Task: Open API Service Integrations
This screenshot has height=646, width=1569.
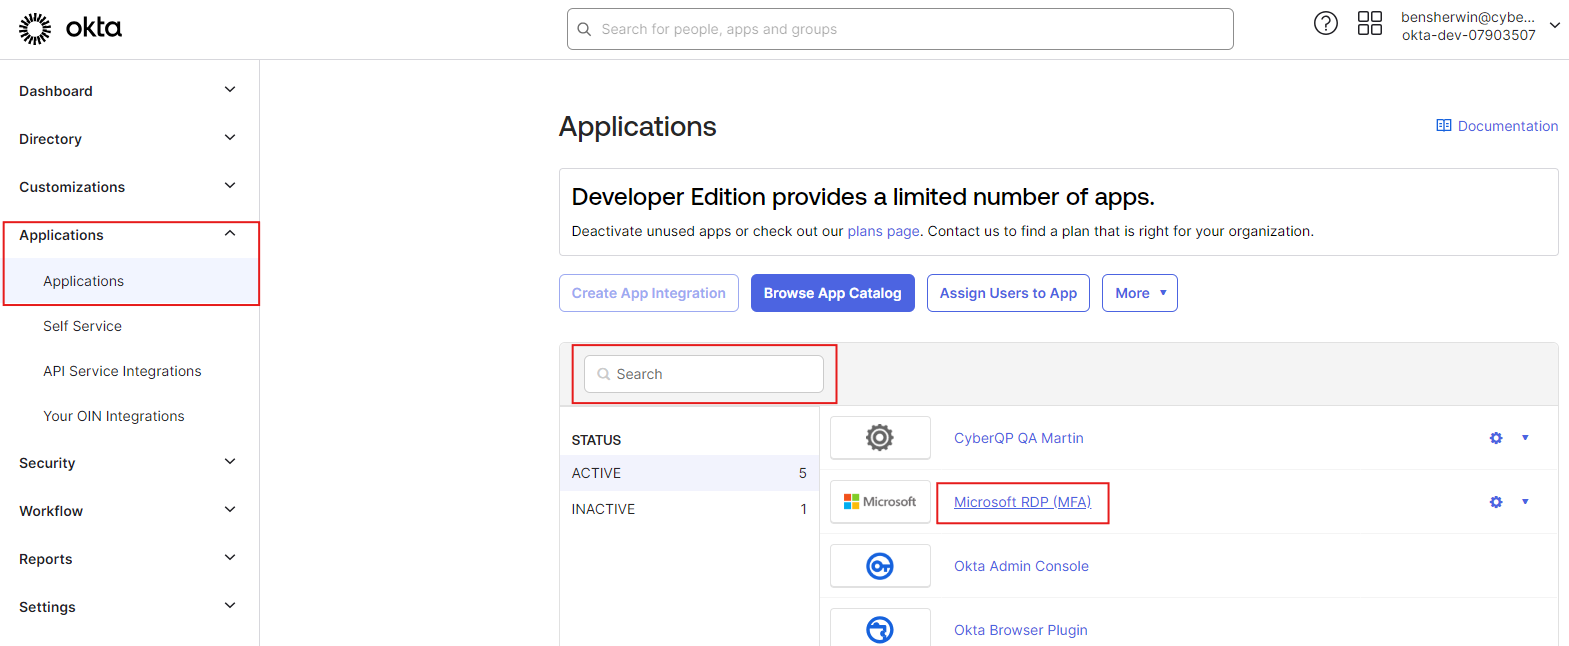Action: 122,371
